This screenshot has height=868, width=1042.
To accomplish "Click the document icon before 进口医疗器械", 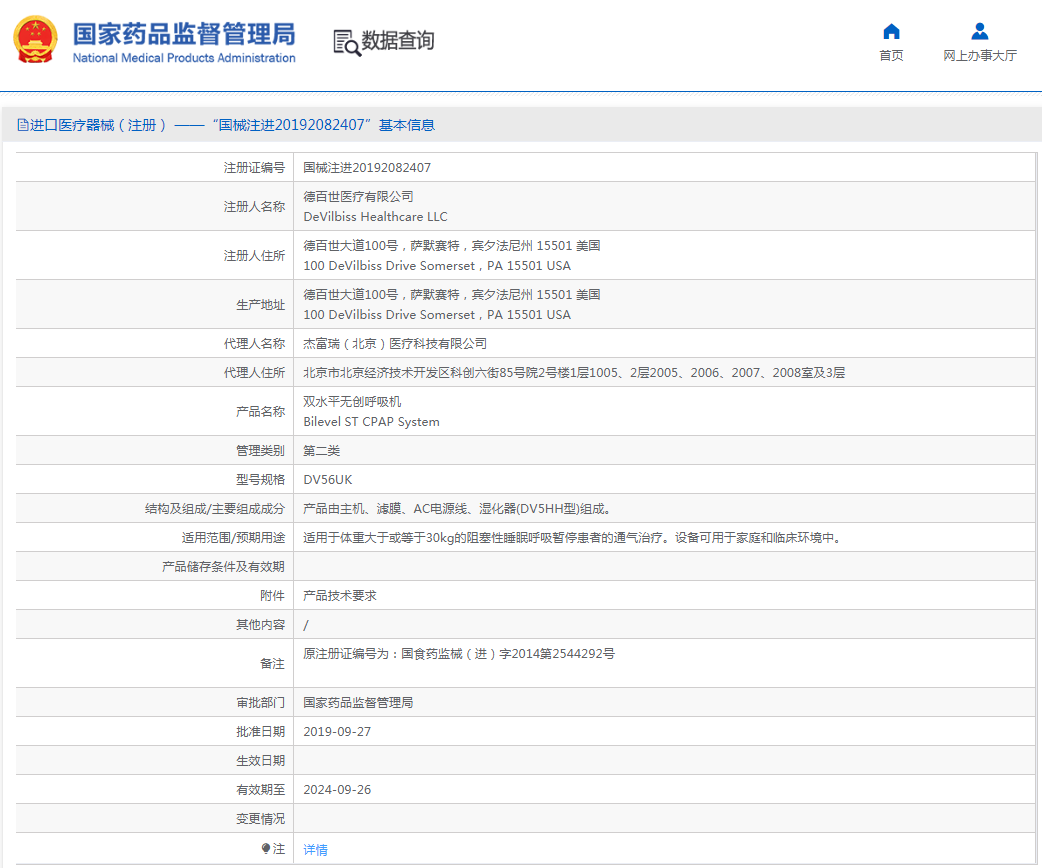I will point(22,125).
